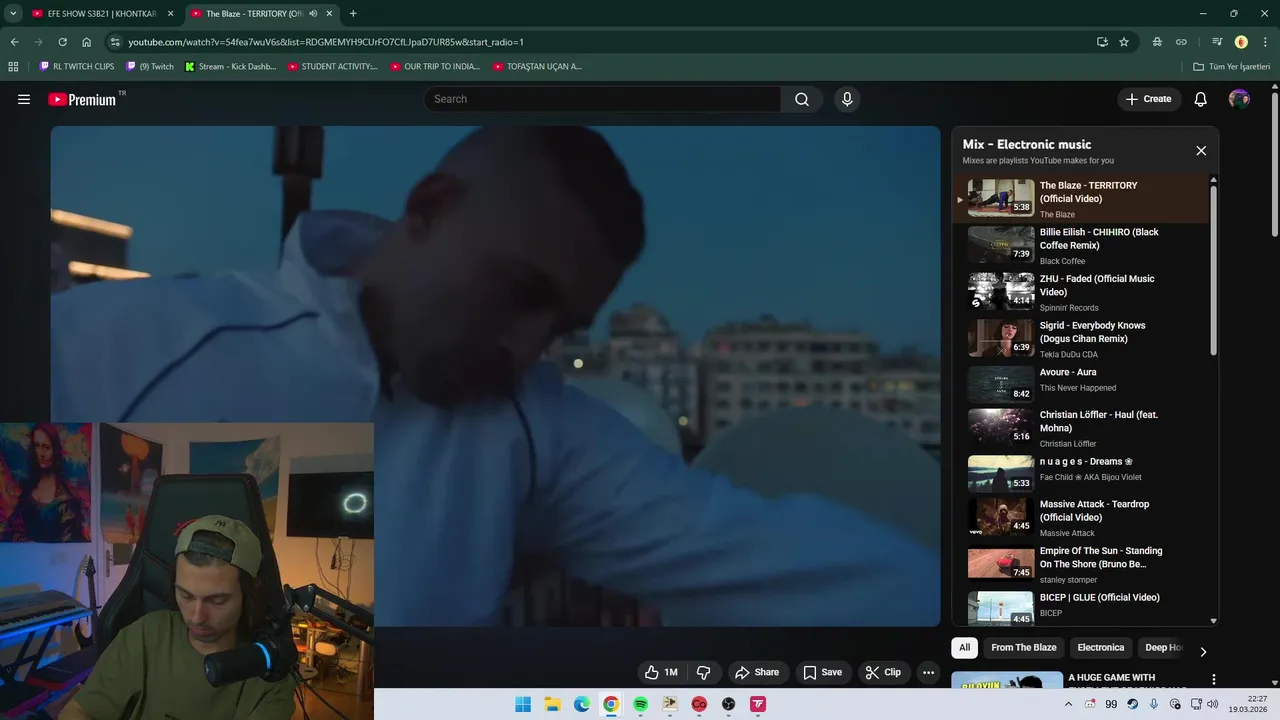The width and height of the screenshot is (1280, 720).
Task: Play Empire Of The Sun - Standing On The Shore
Action: click(1081, 564)
